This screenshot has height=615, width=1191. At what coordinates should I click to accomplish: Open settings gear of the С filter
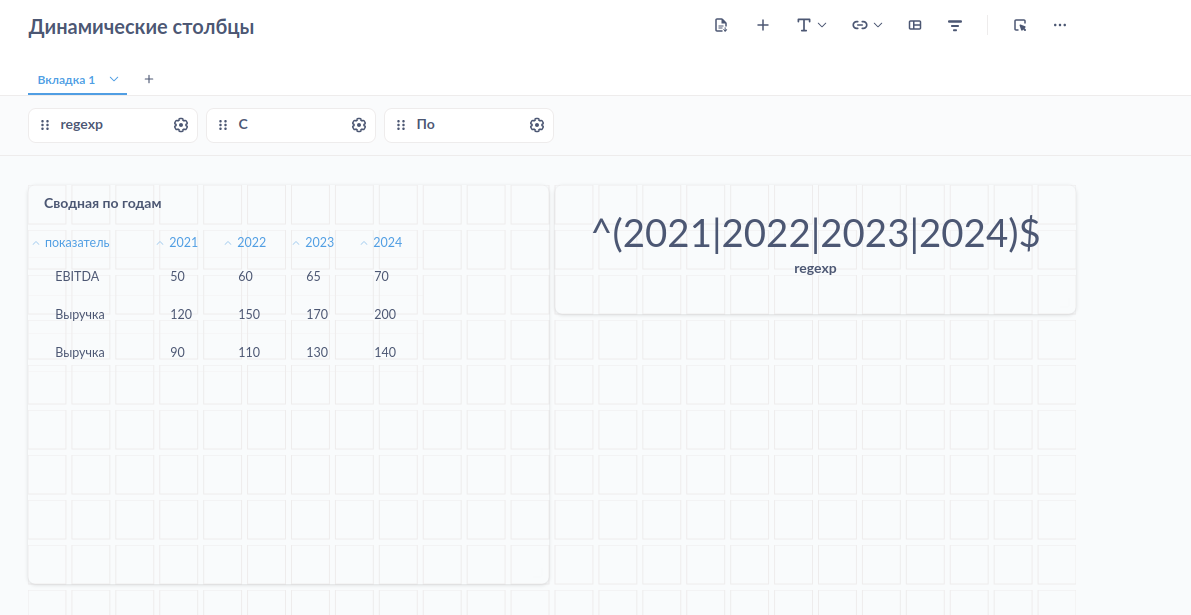(x=359, y=125)
